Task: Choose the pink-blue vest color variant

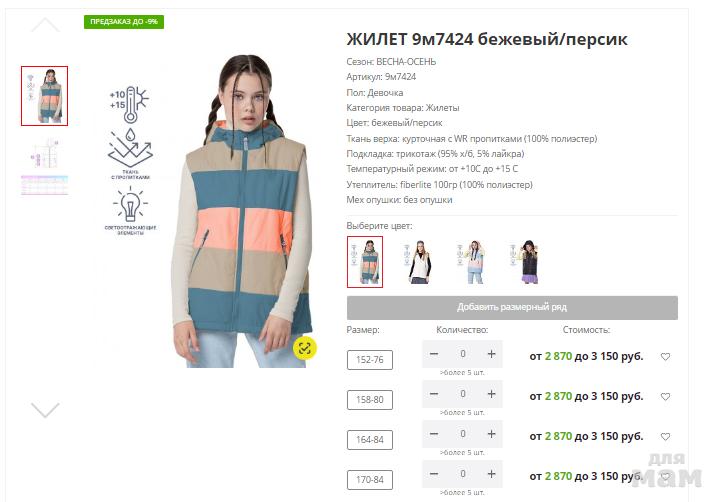Action: pyautogui.click(x=472, y=262)
